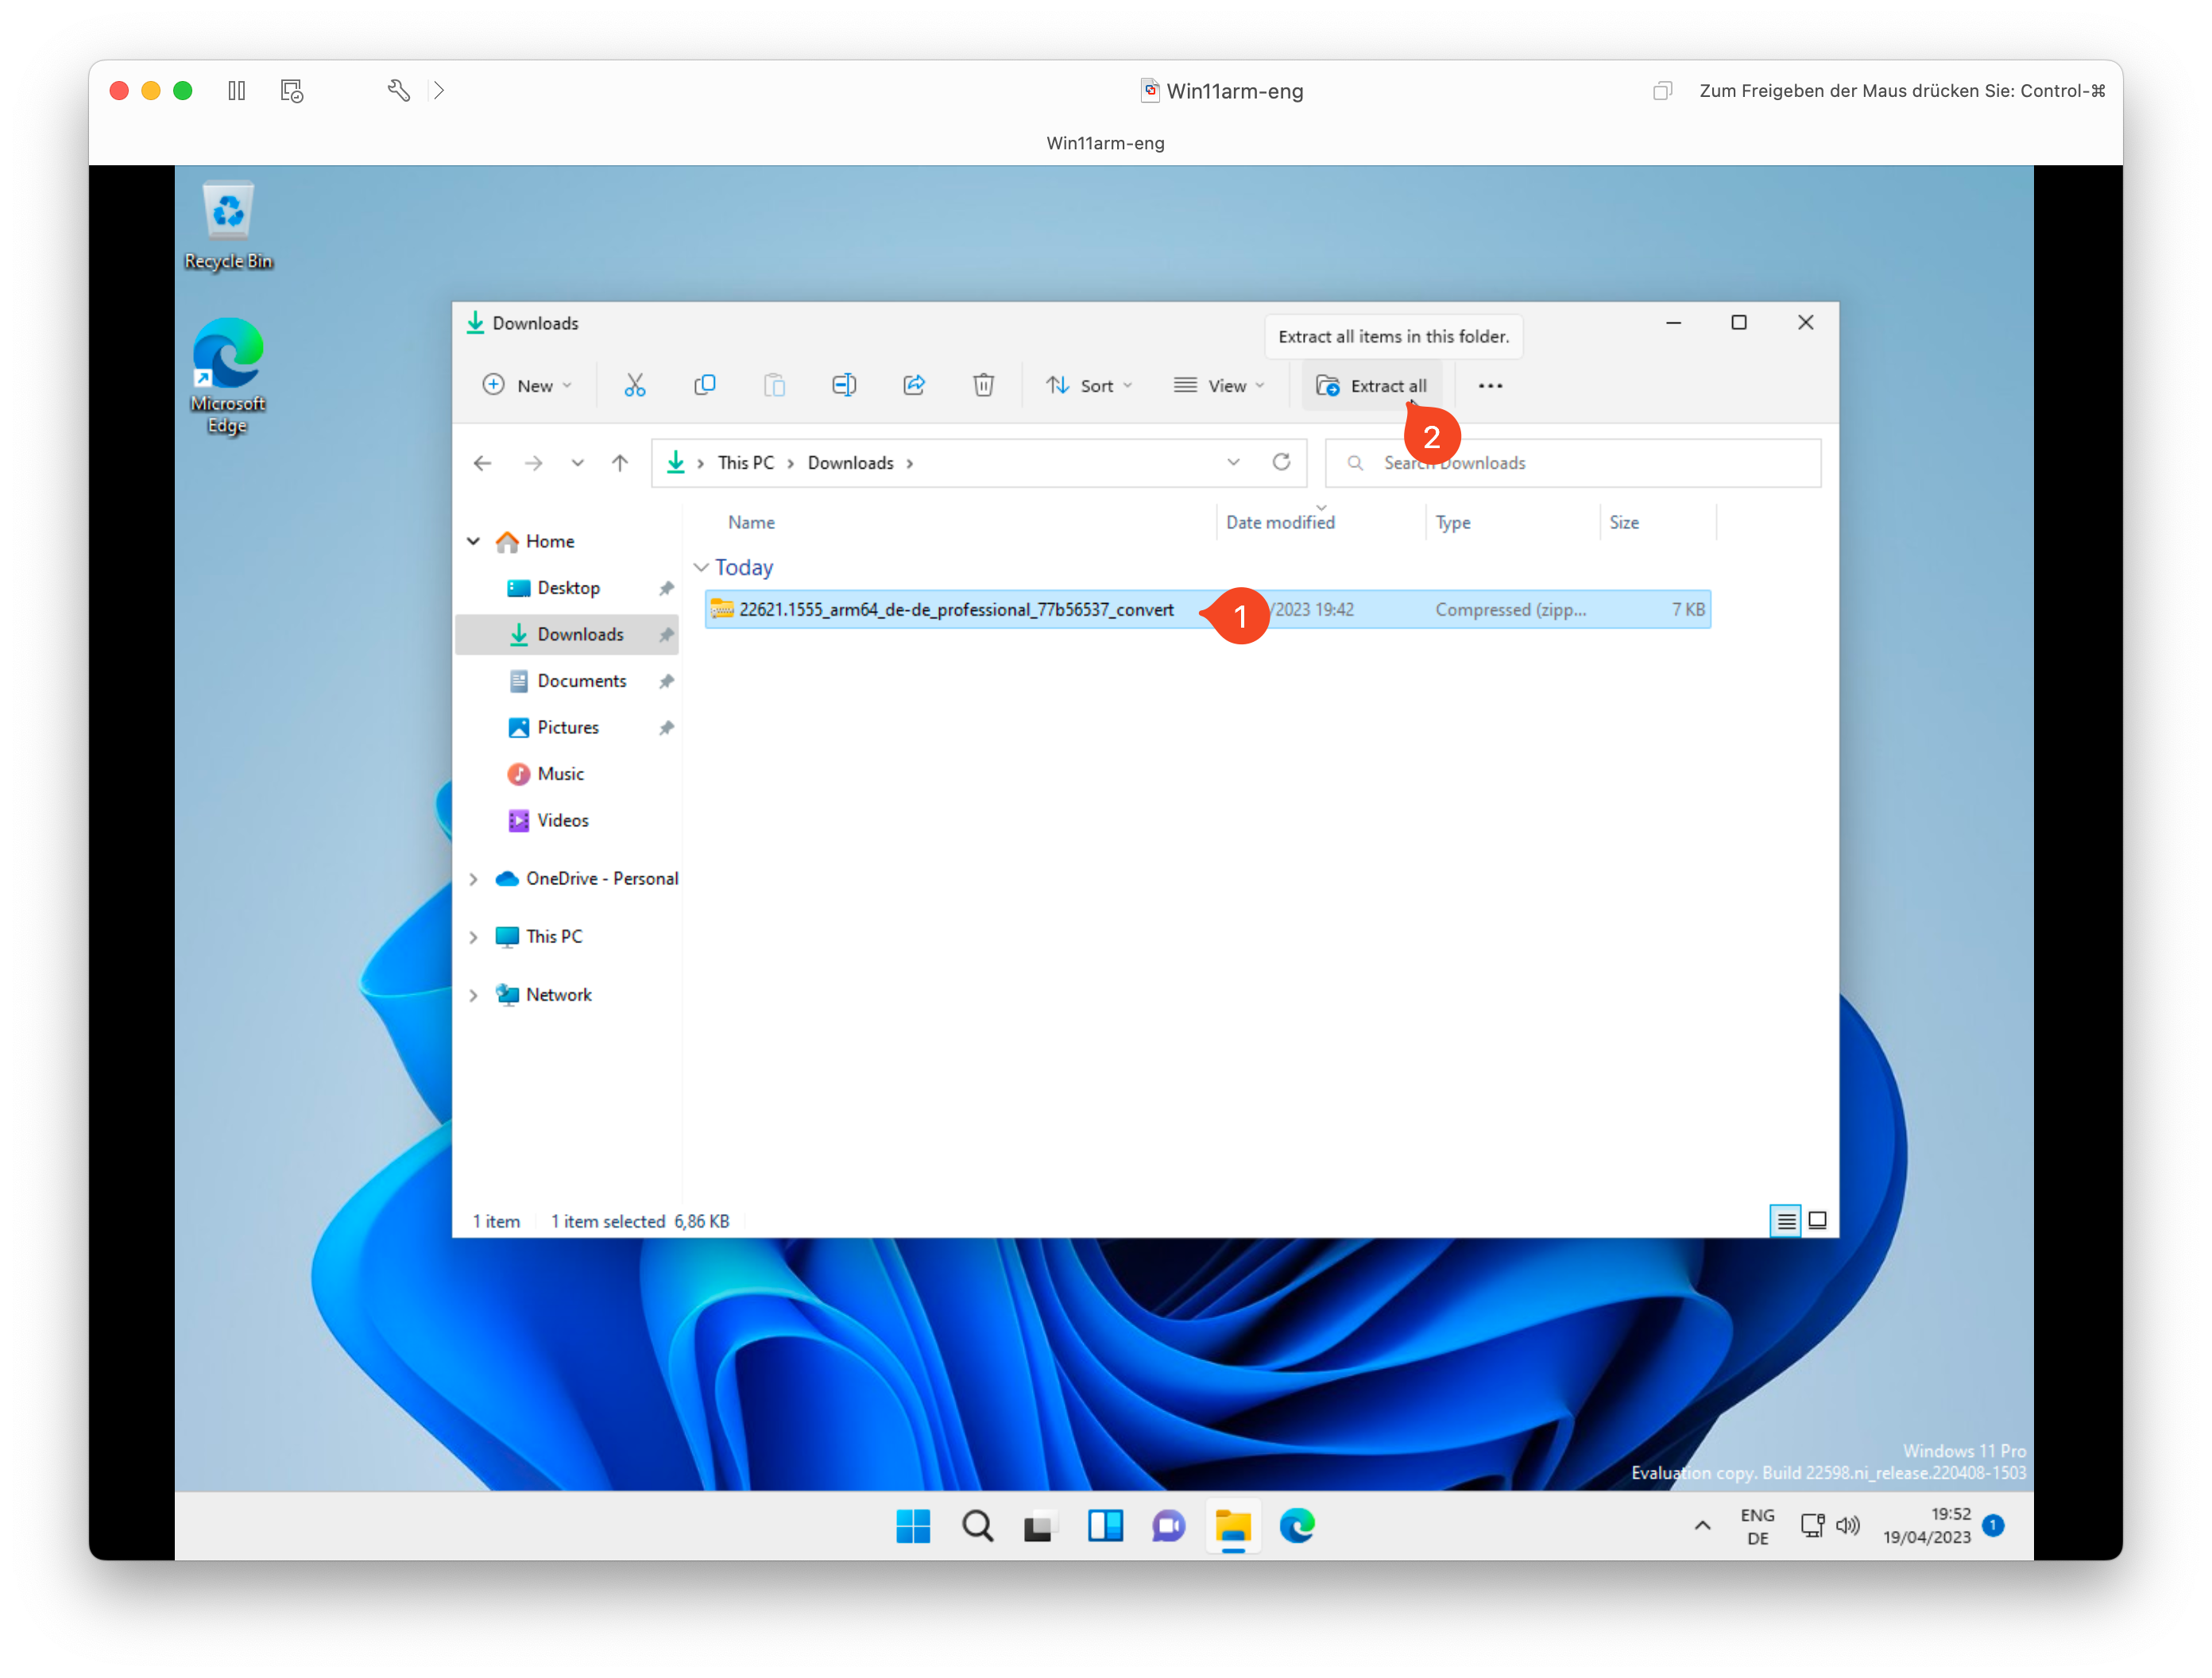The width and height of the screenshot is (2212, 1678).
Task: Open the address bar history dropdown
Action: click(1233, 462)
